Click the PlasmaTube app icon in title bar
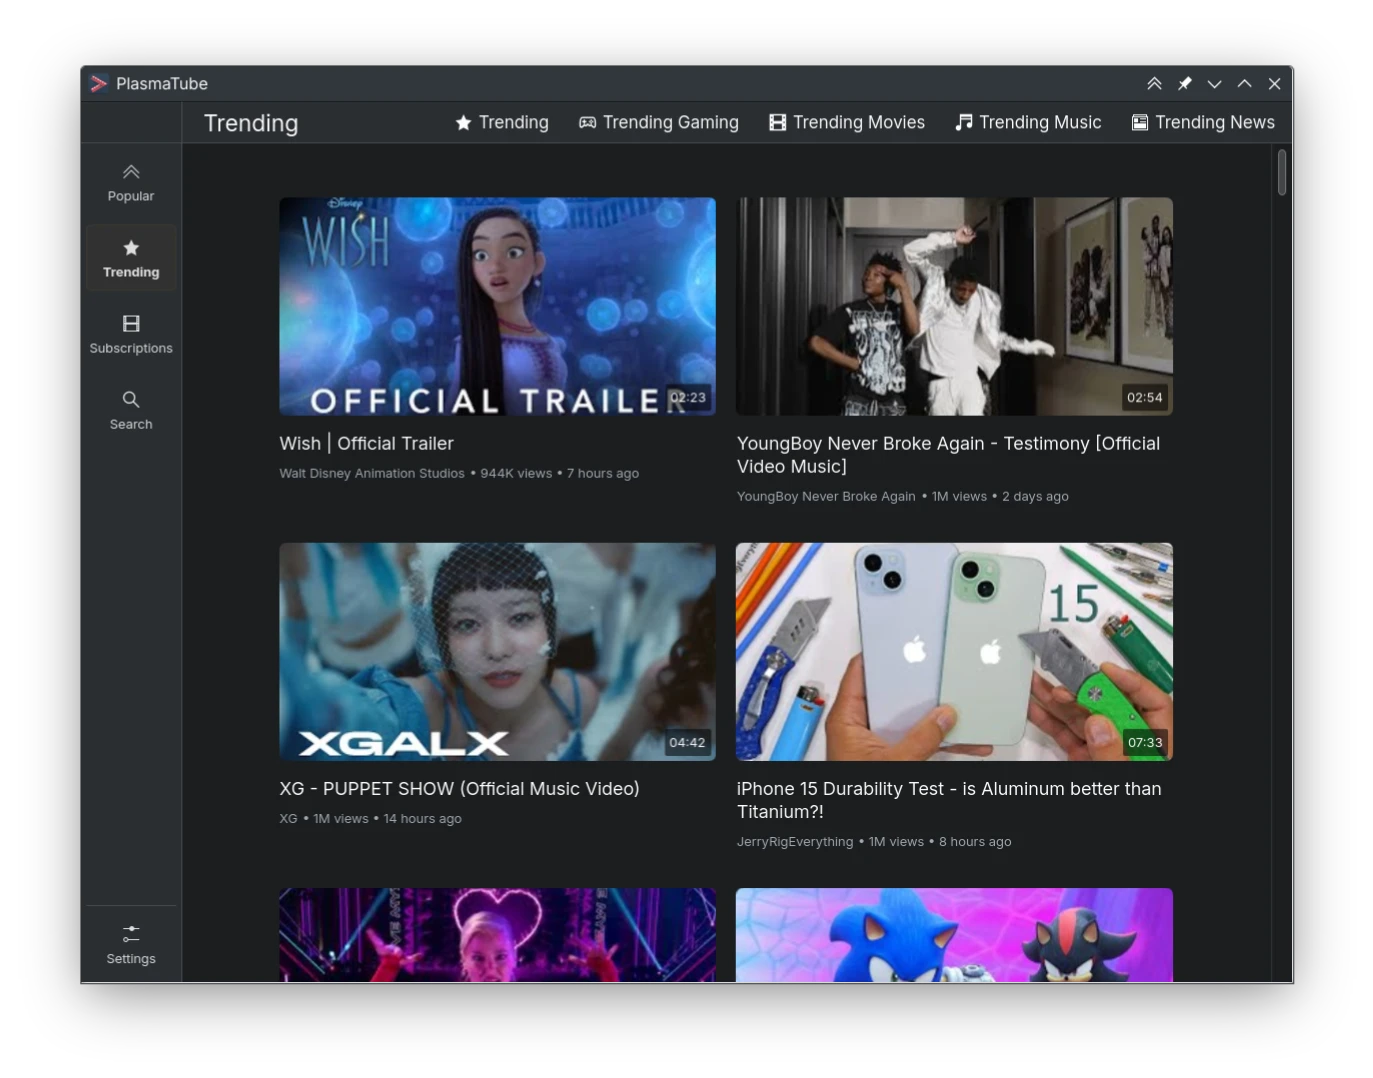This screenshot has height=1078, width=1373. click(98, 84)
